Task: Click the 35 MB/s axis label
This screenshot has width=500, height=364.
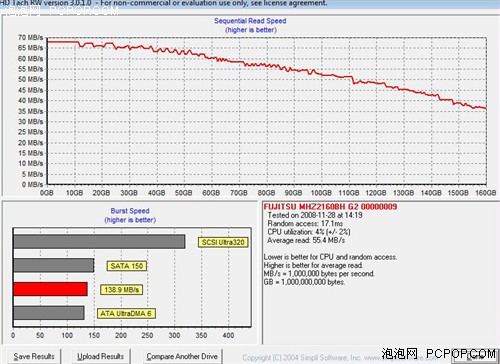Action: pyautogui.click(x=31, y=111)
